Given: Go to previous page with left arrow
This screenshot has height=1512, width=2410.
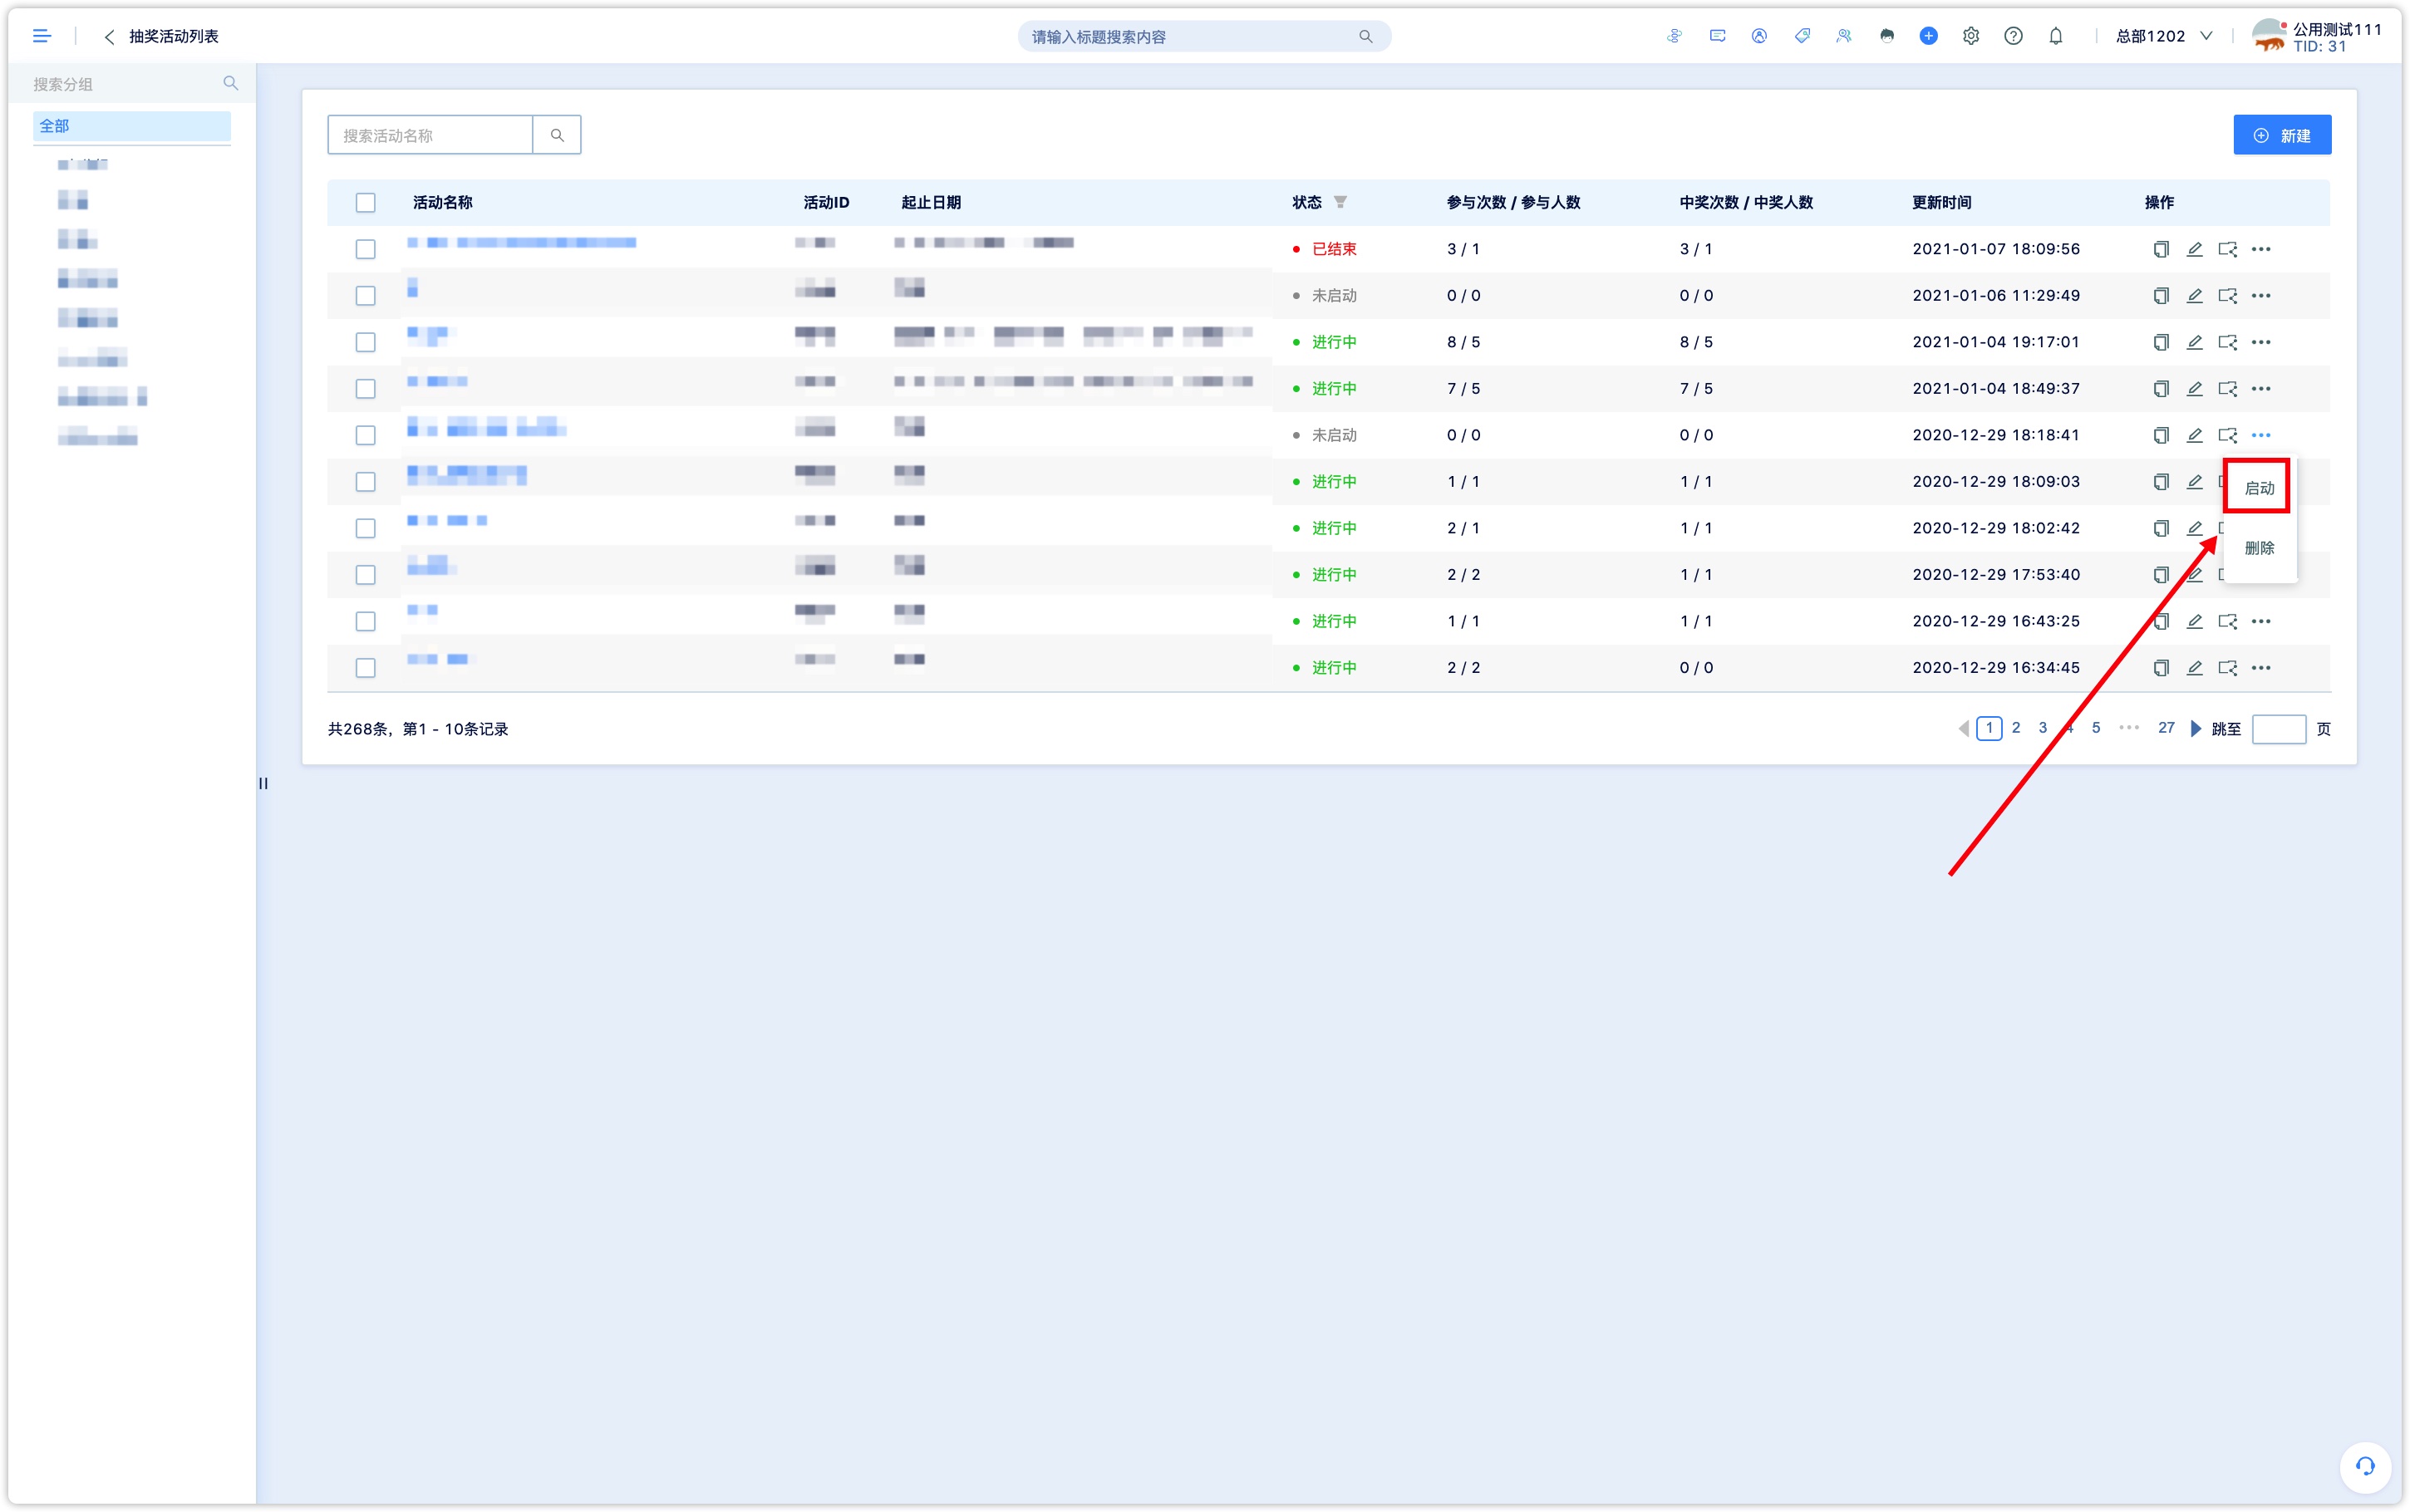Looking at the screenshot, I should pyautogui.click(x=1963, y=729).
